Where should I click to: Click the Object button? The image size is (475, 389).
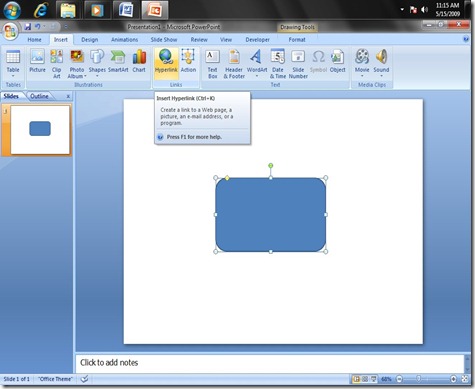tap(337, 61)
